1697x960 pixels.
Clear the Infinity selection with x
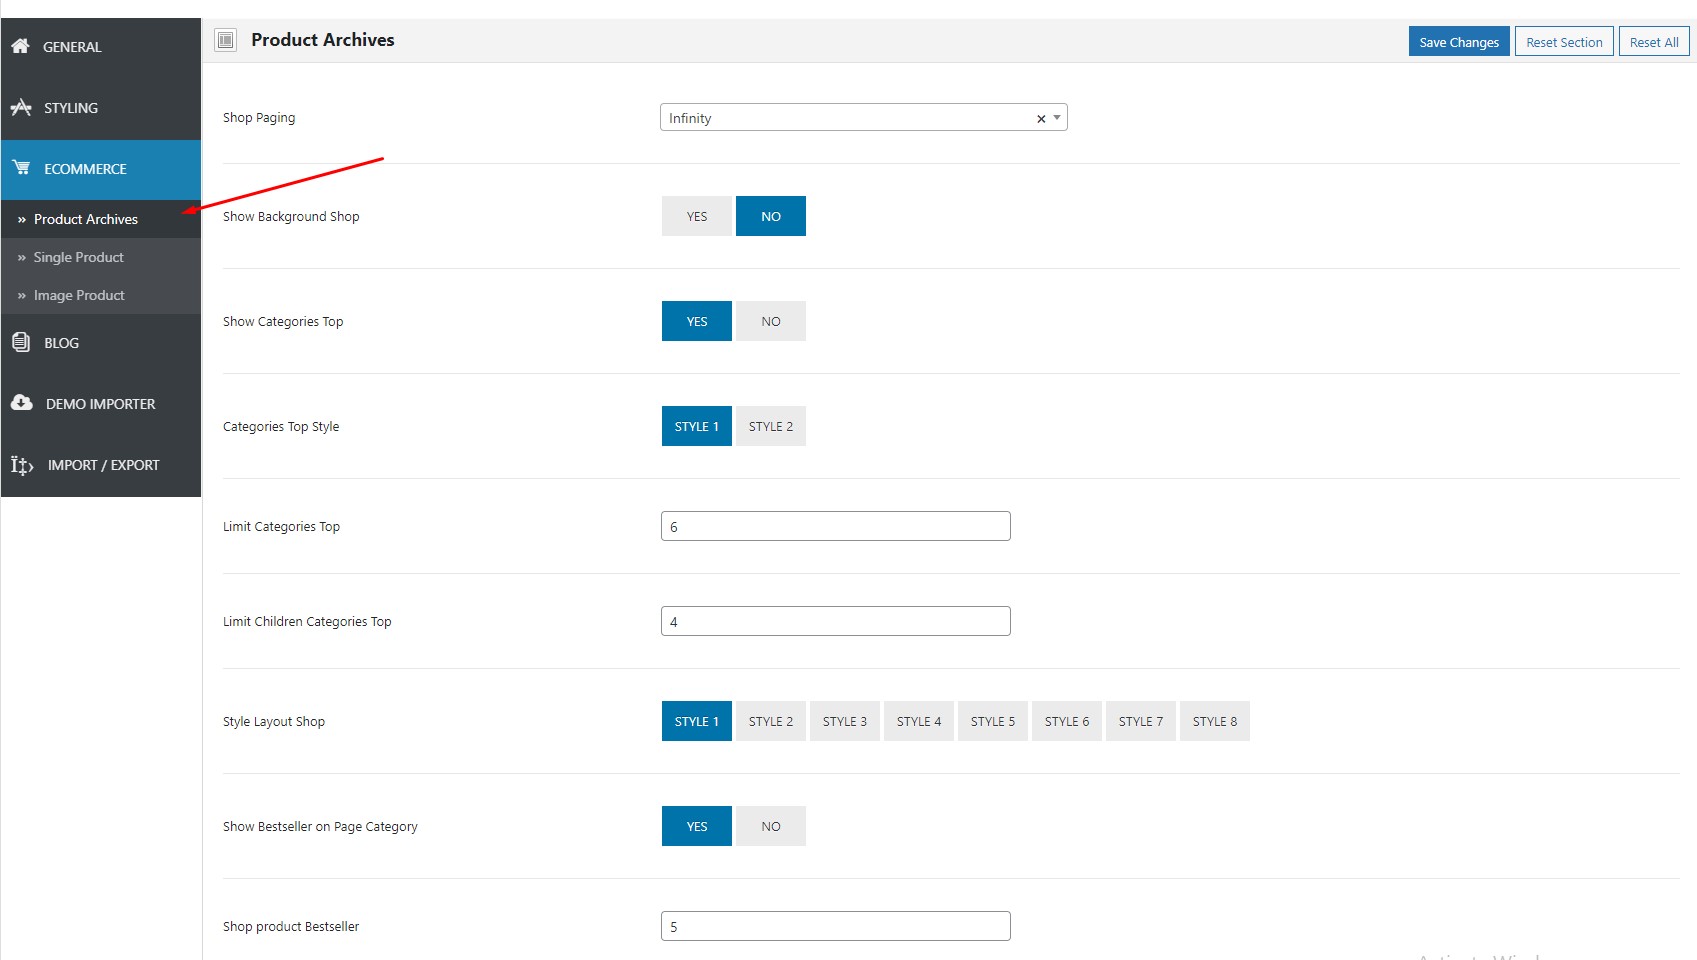point(1041,118)
